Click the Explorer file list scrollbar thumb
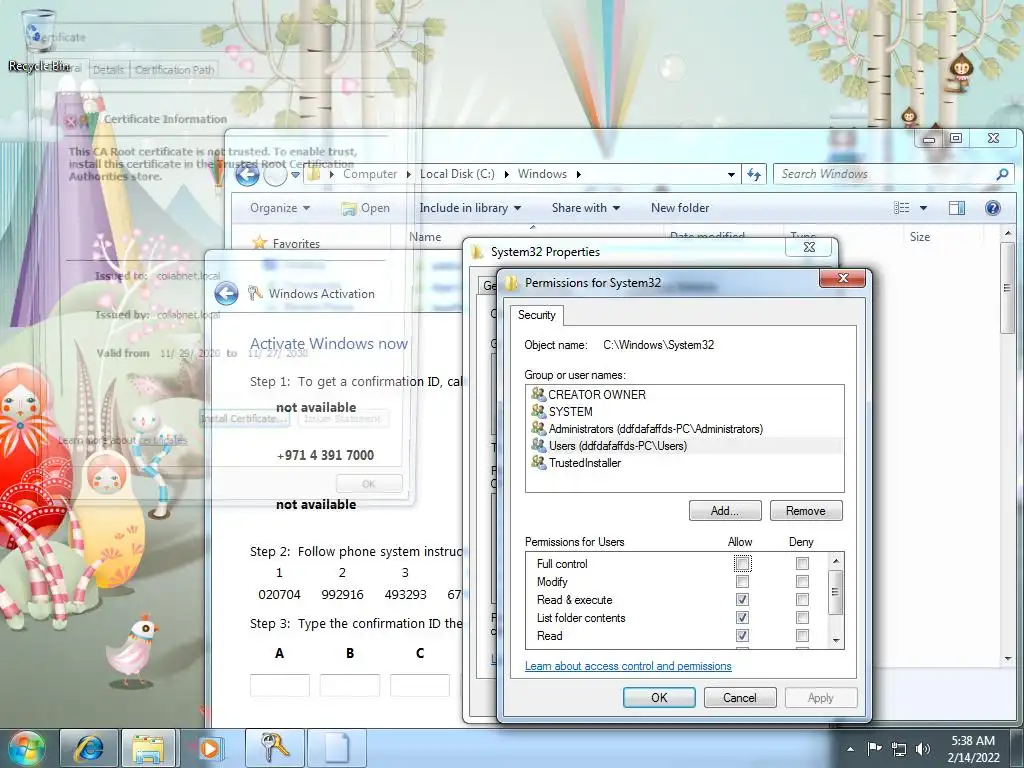The height and width of the screenshot is (768, 1024). 1007,287
